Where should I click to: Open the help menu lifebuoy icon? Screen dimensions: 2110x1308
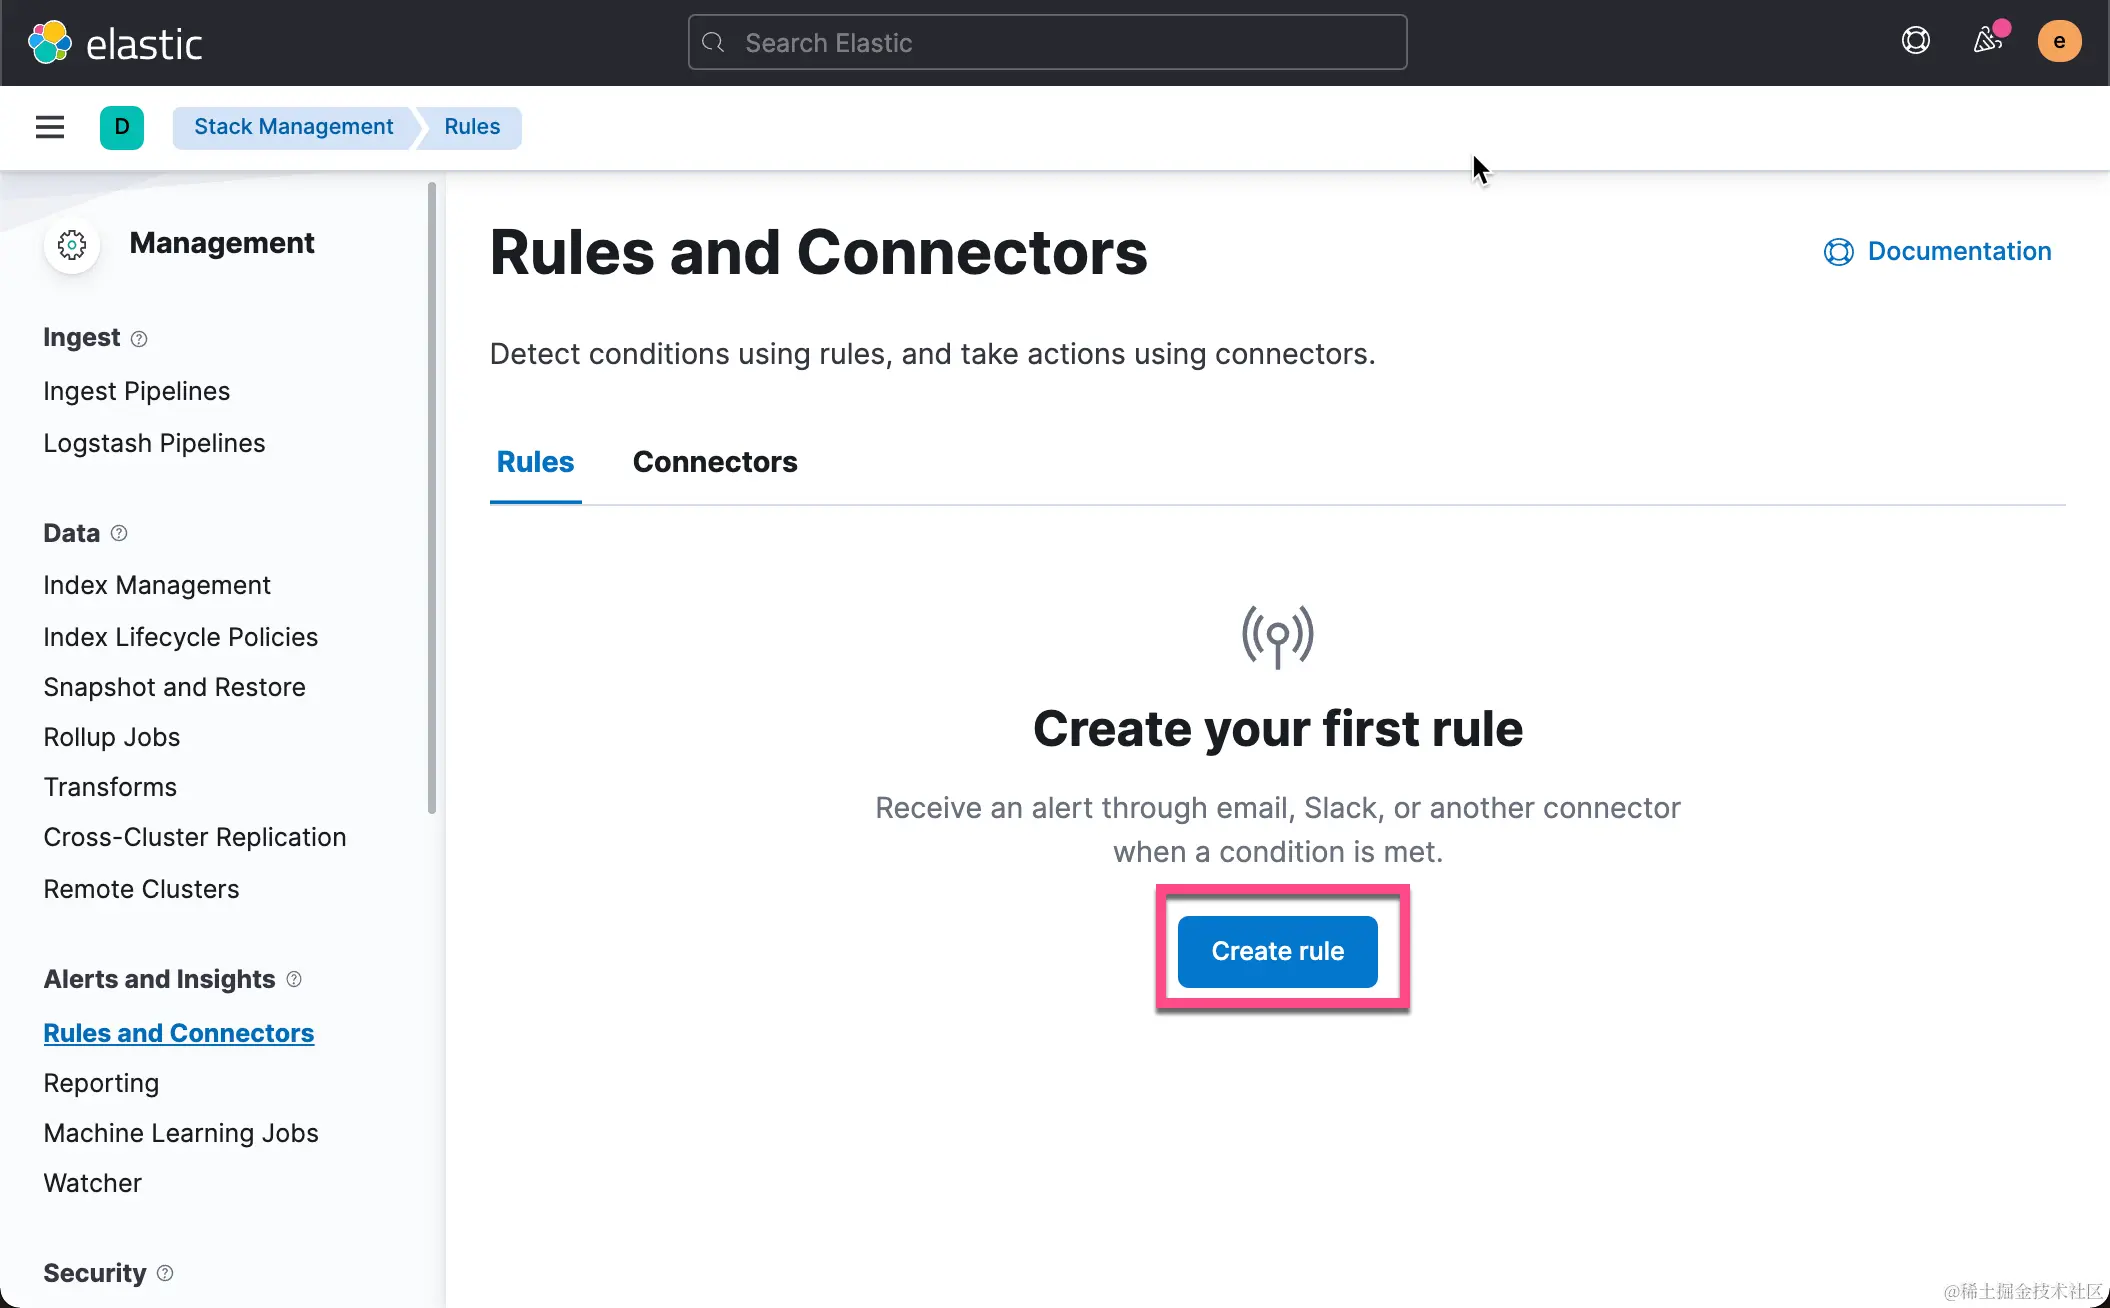tap(1915, 41)
